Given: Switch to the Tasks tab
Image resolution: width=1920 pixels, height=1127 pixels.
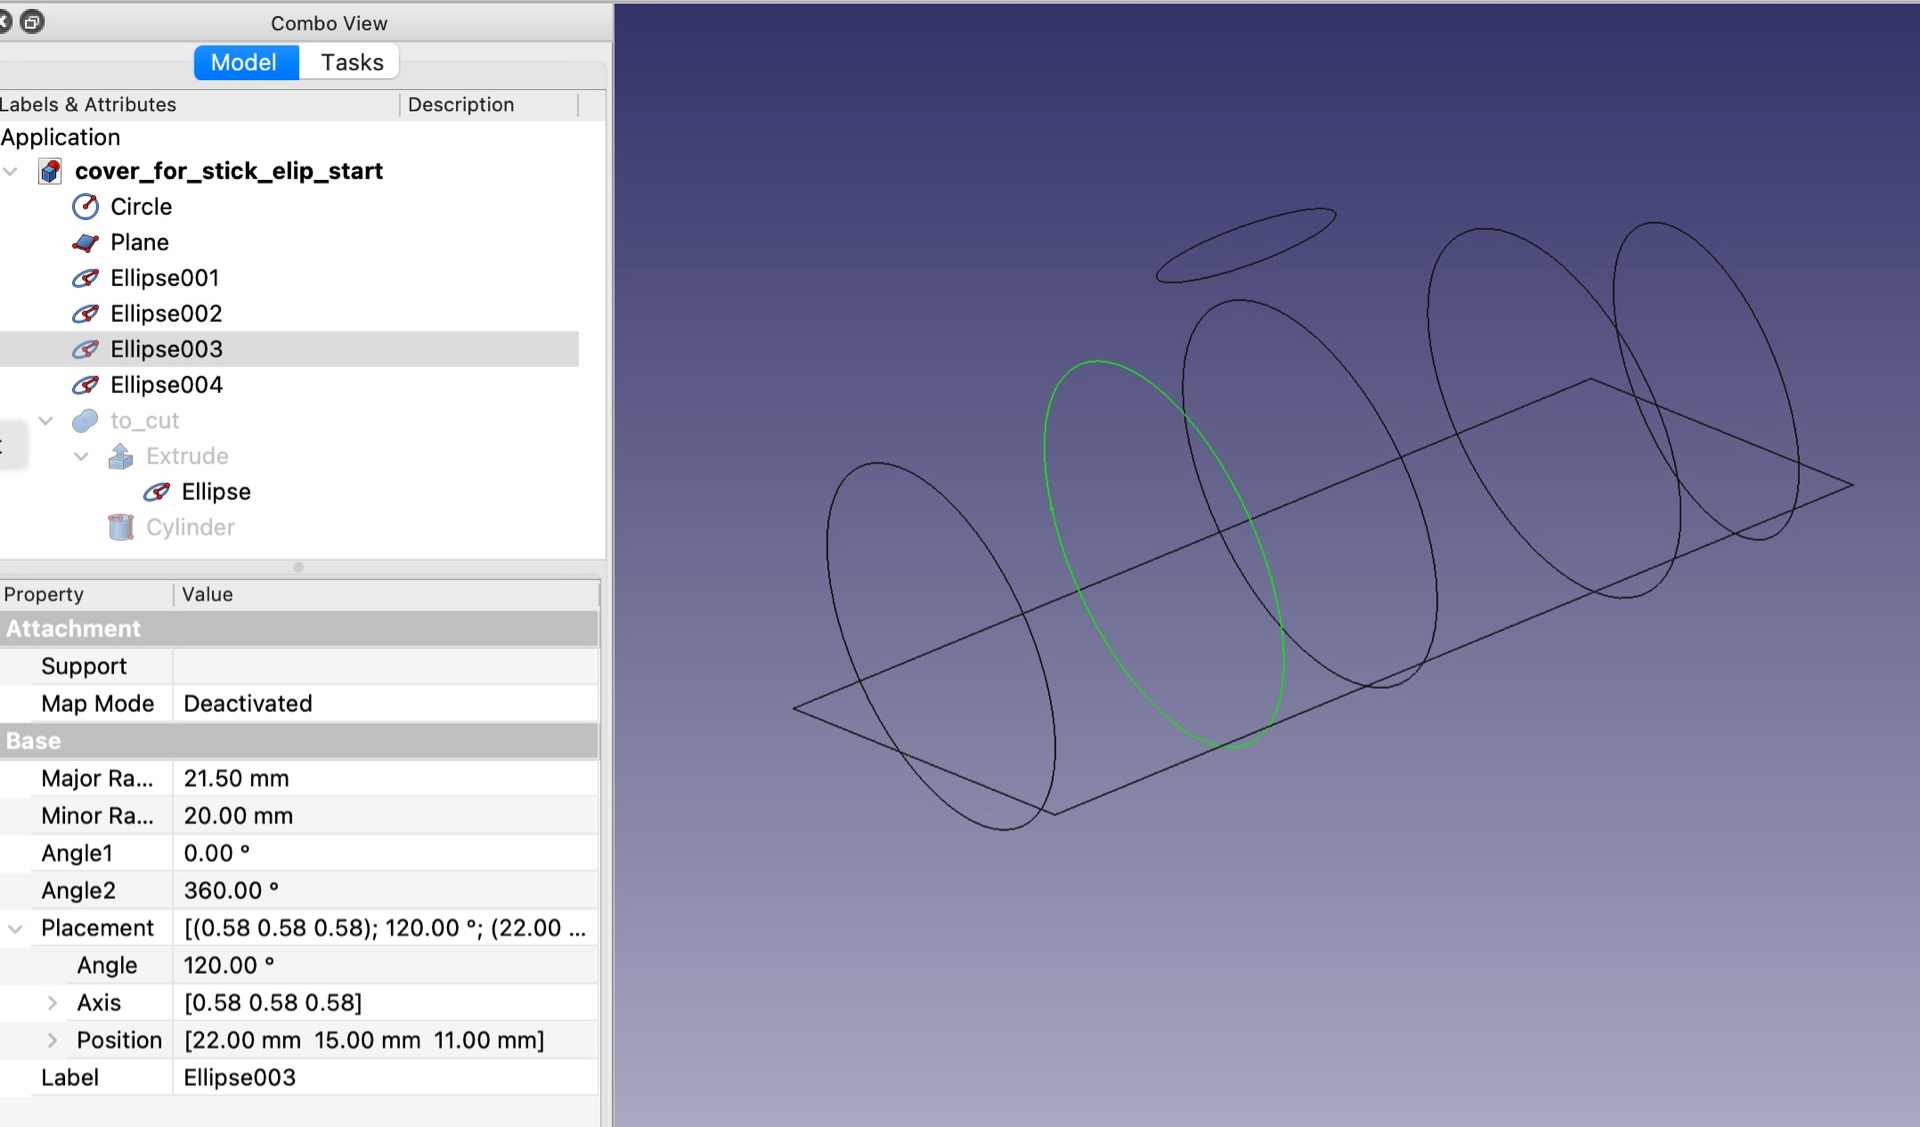Looking at the screenshot, I should click(x=351, y=62).
